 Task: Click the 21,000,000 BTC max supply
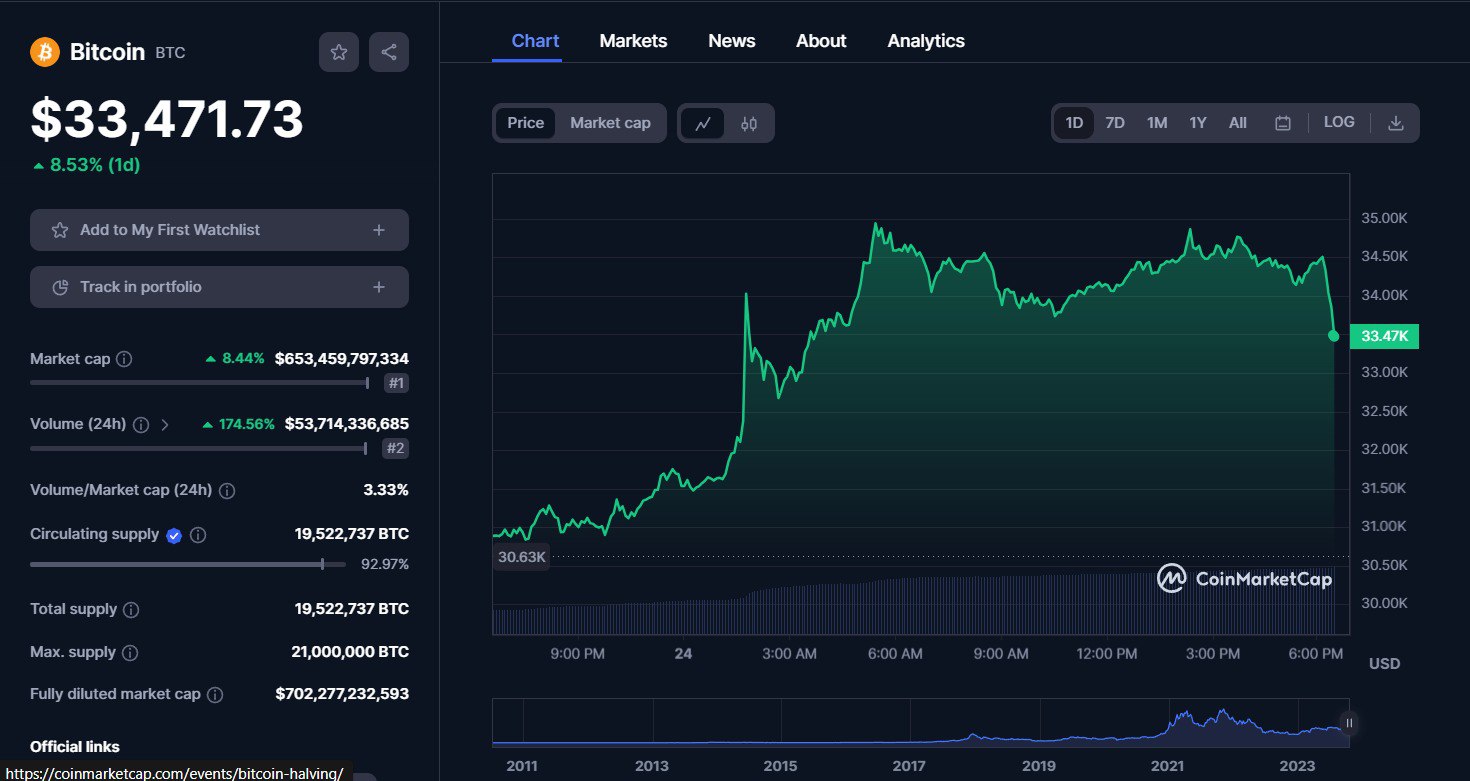tap(350, 652)
